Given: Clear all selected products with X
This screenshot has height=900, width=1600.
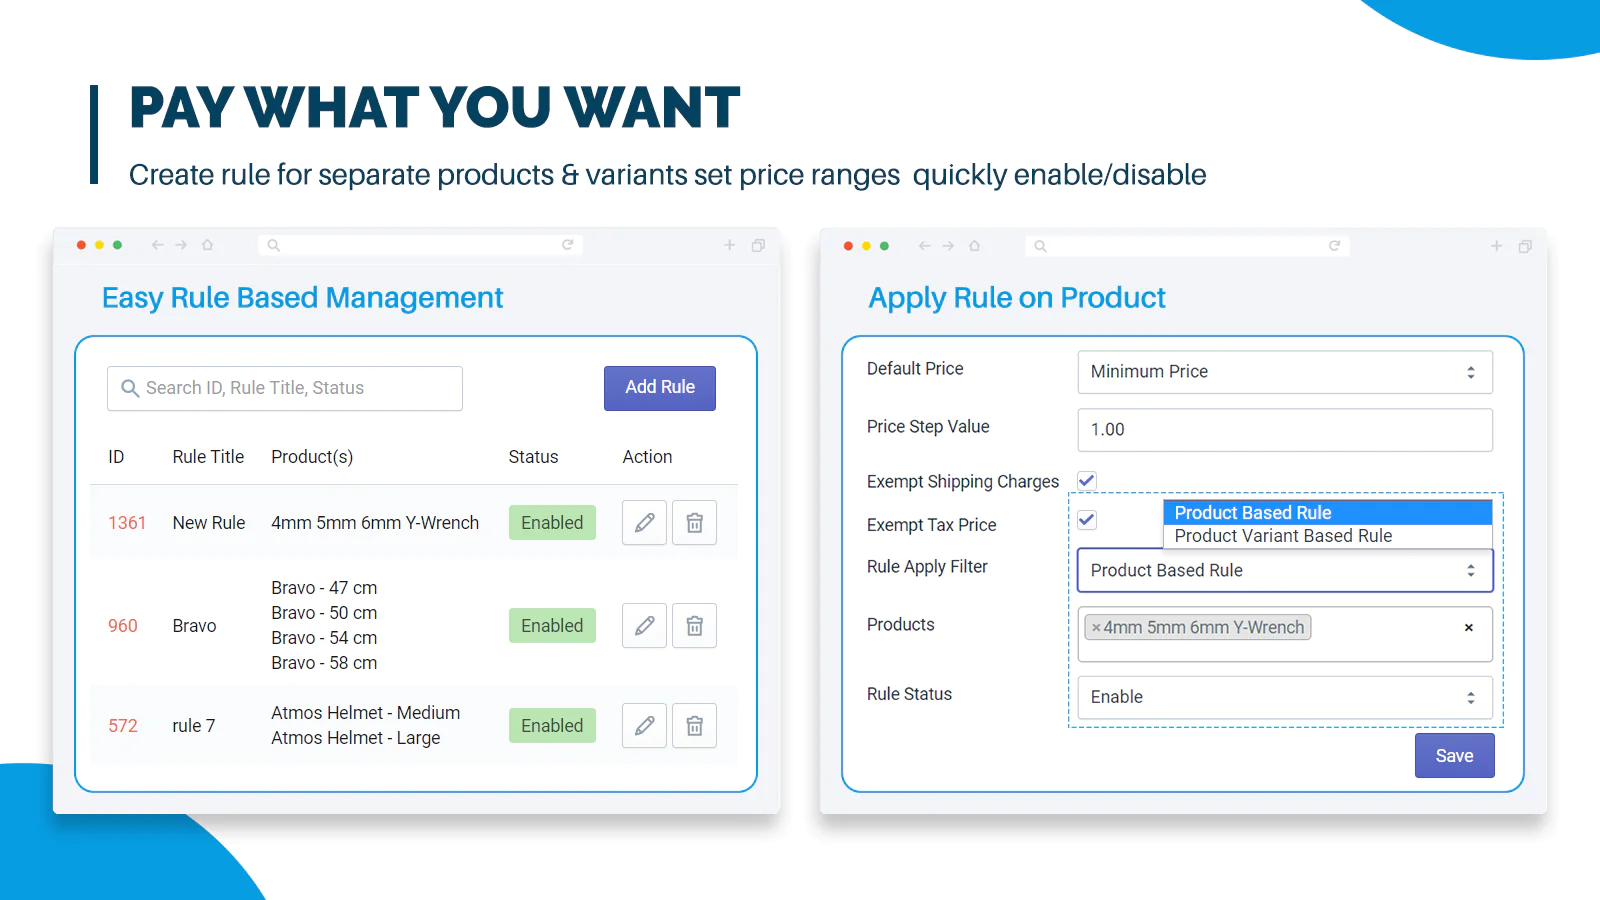Looking at the screenshot, I should [1468, 628].
